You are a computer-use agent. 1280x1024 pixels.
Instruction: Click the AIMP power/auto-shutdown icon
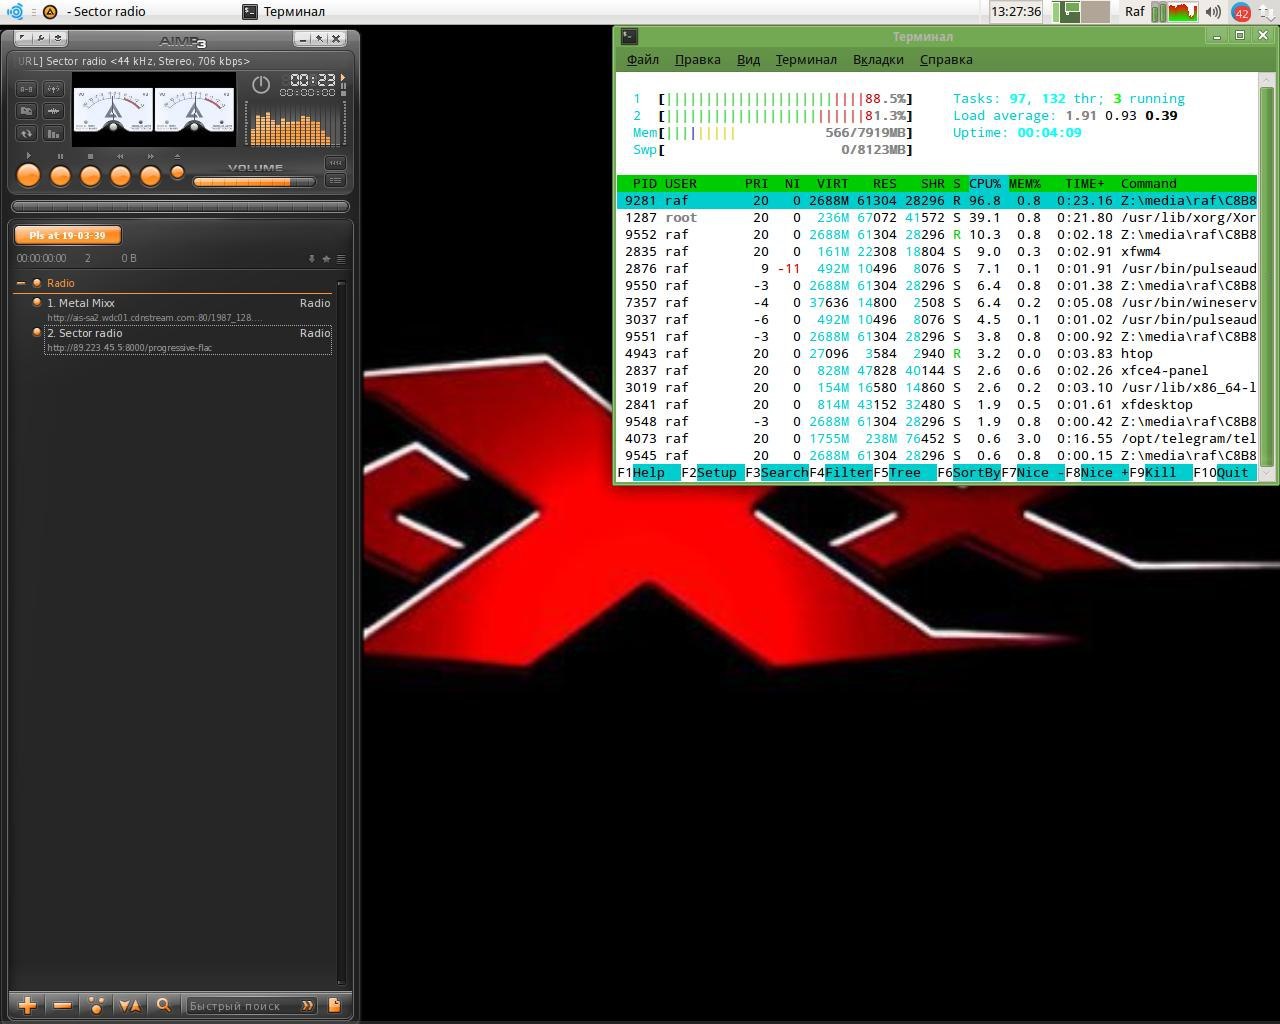261,85
